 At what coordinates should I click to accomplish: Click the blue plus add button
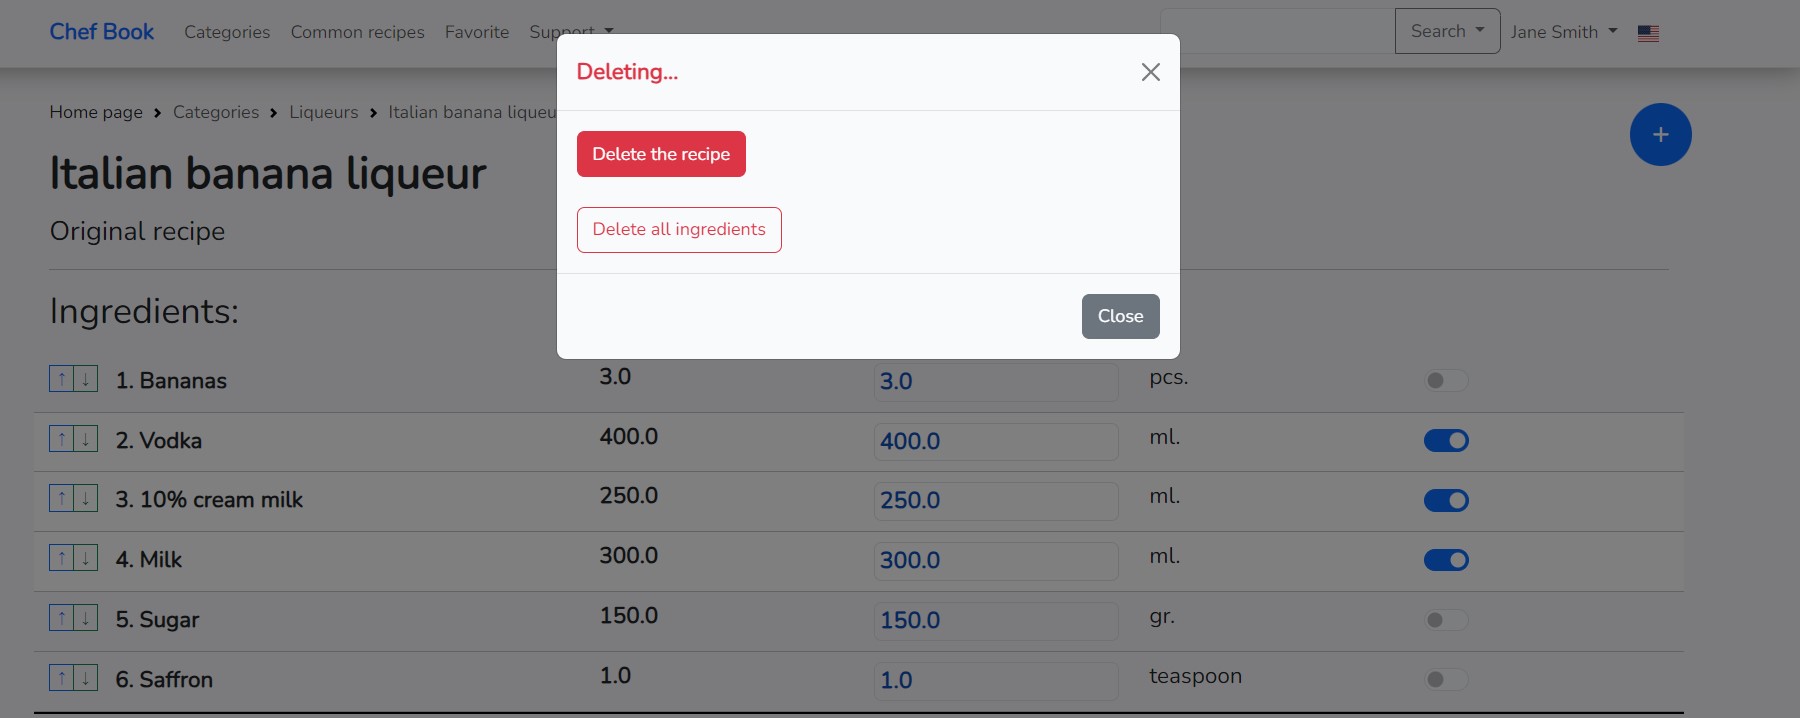(x=1660, y=135)
